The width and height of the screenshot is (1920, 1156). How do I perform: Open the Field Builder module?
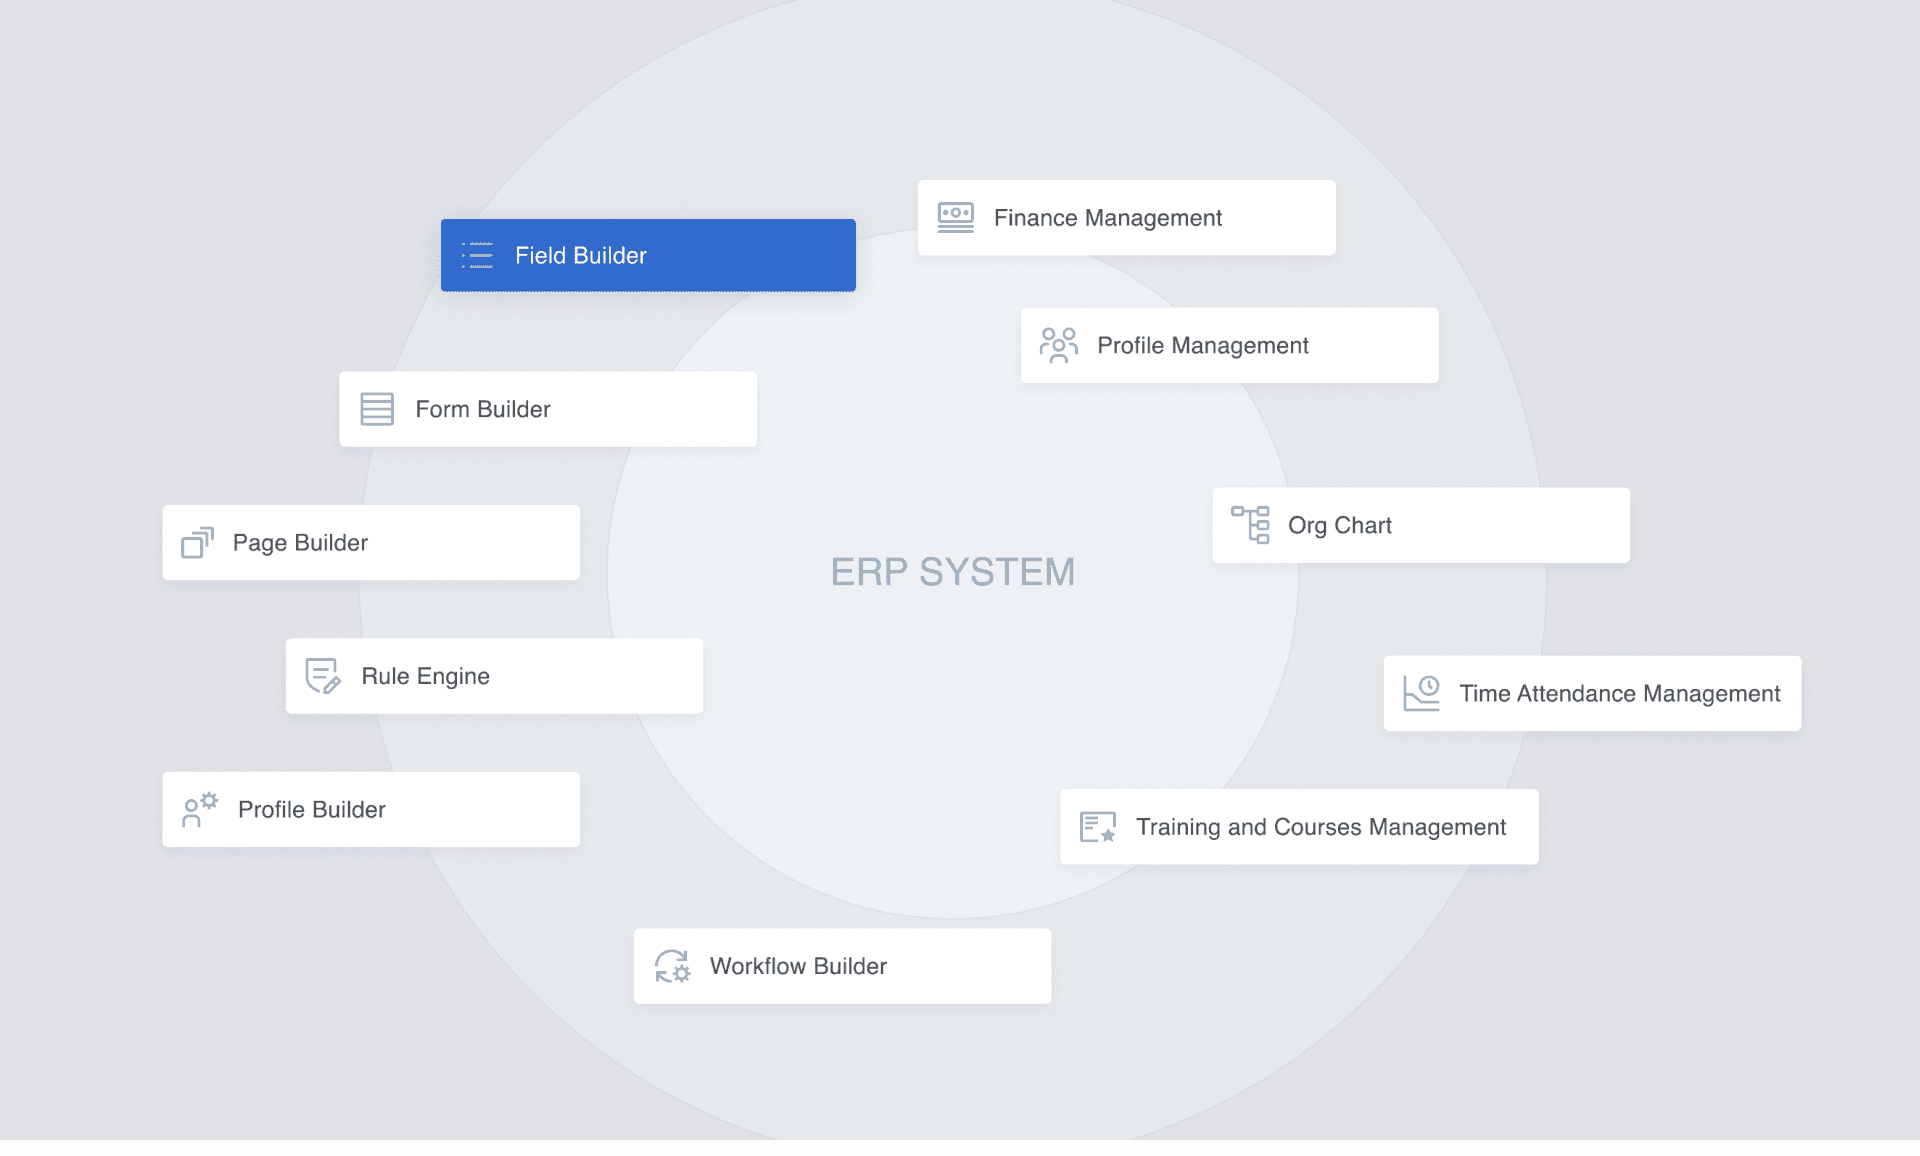pyautogui.click(x=648, y=256)
